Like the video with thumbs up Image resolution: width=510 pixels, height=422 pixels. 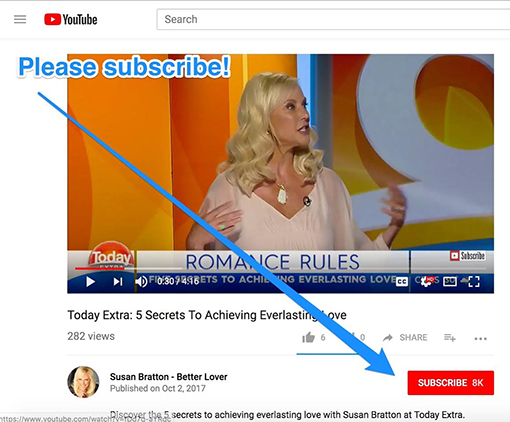point(309,337)
